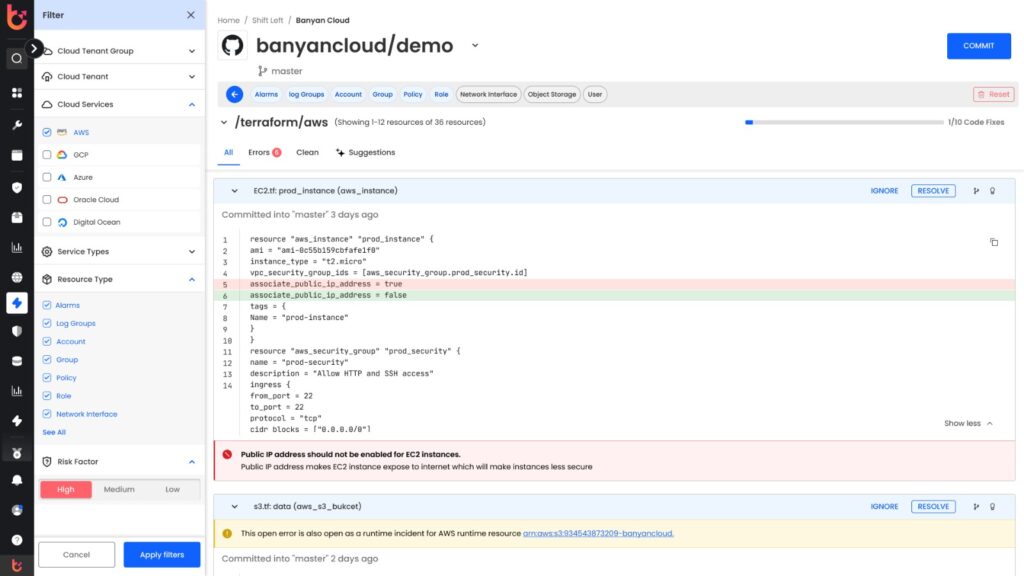Open the notifications bell in sidebar
Screen dimensions: 1024x576
[x=17, y=480]
